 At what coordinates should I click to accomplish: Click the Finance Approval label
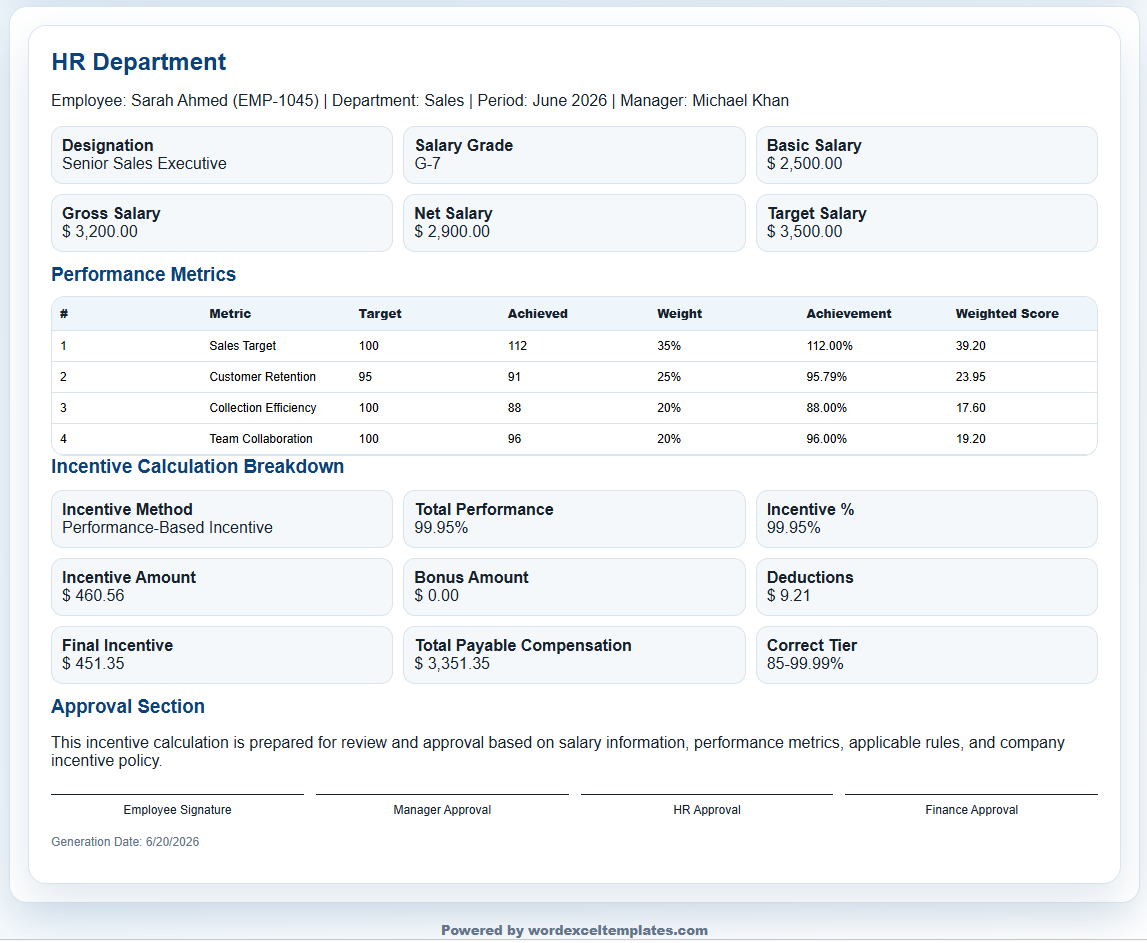[971, 810]
